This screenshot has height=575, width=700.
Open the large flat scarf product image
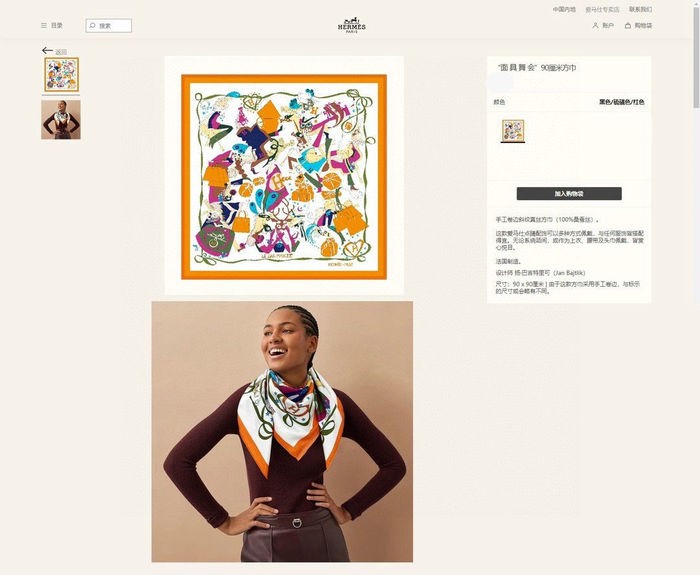(284, 176)
